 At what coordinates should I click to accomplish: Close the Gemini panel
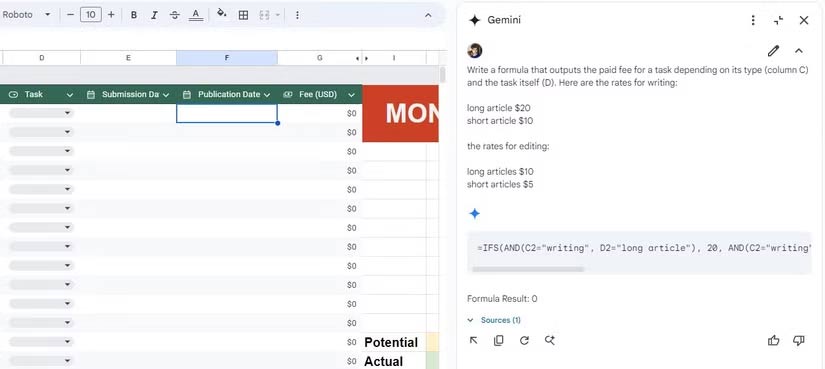(x=803, y=21)
